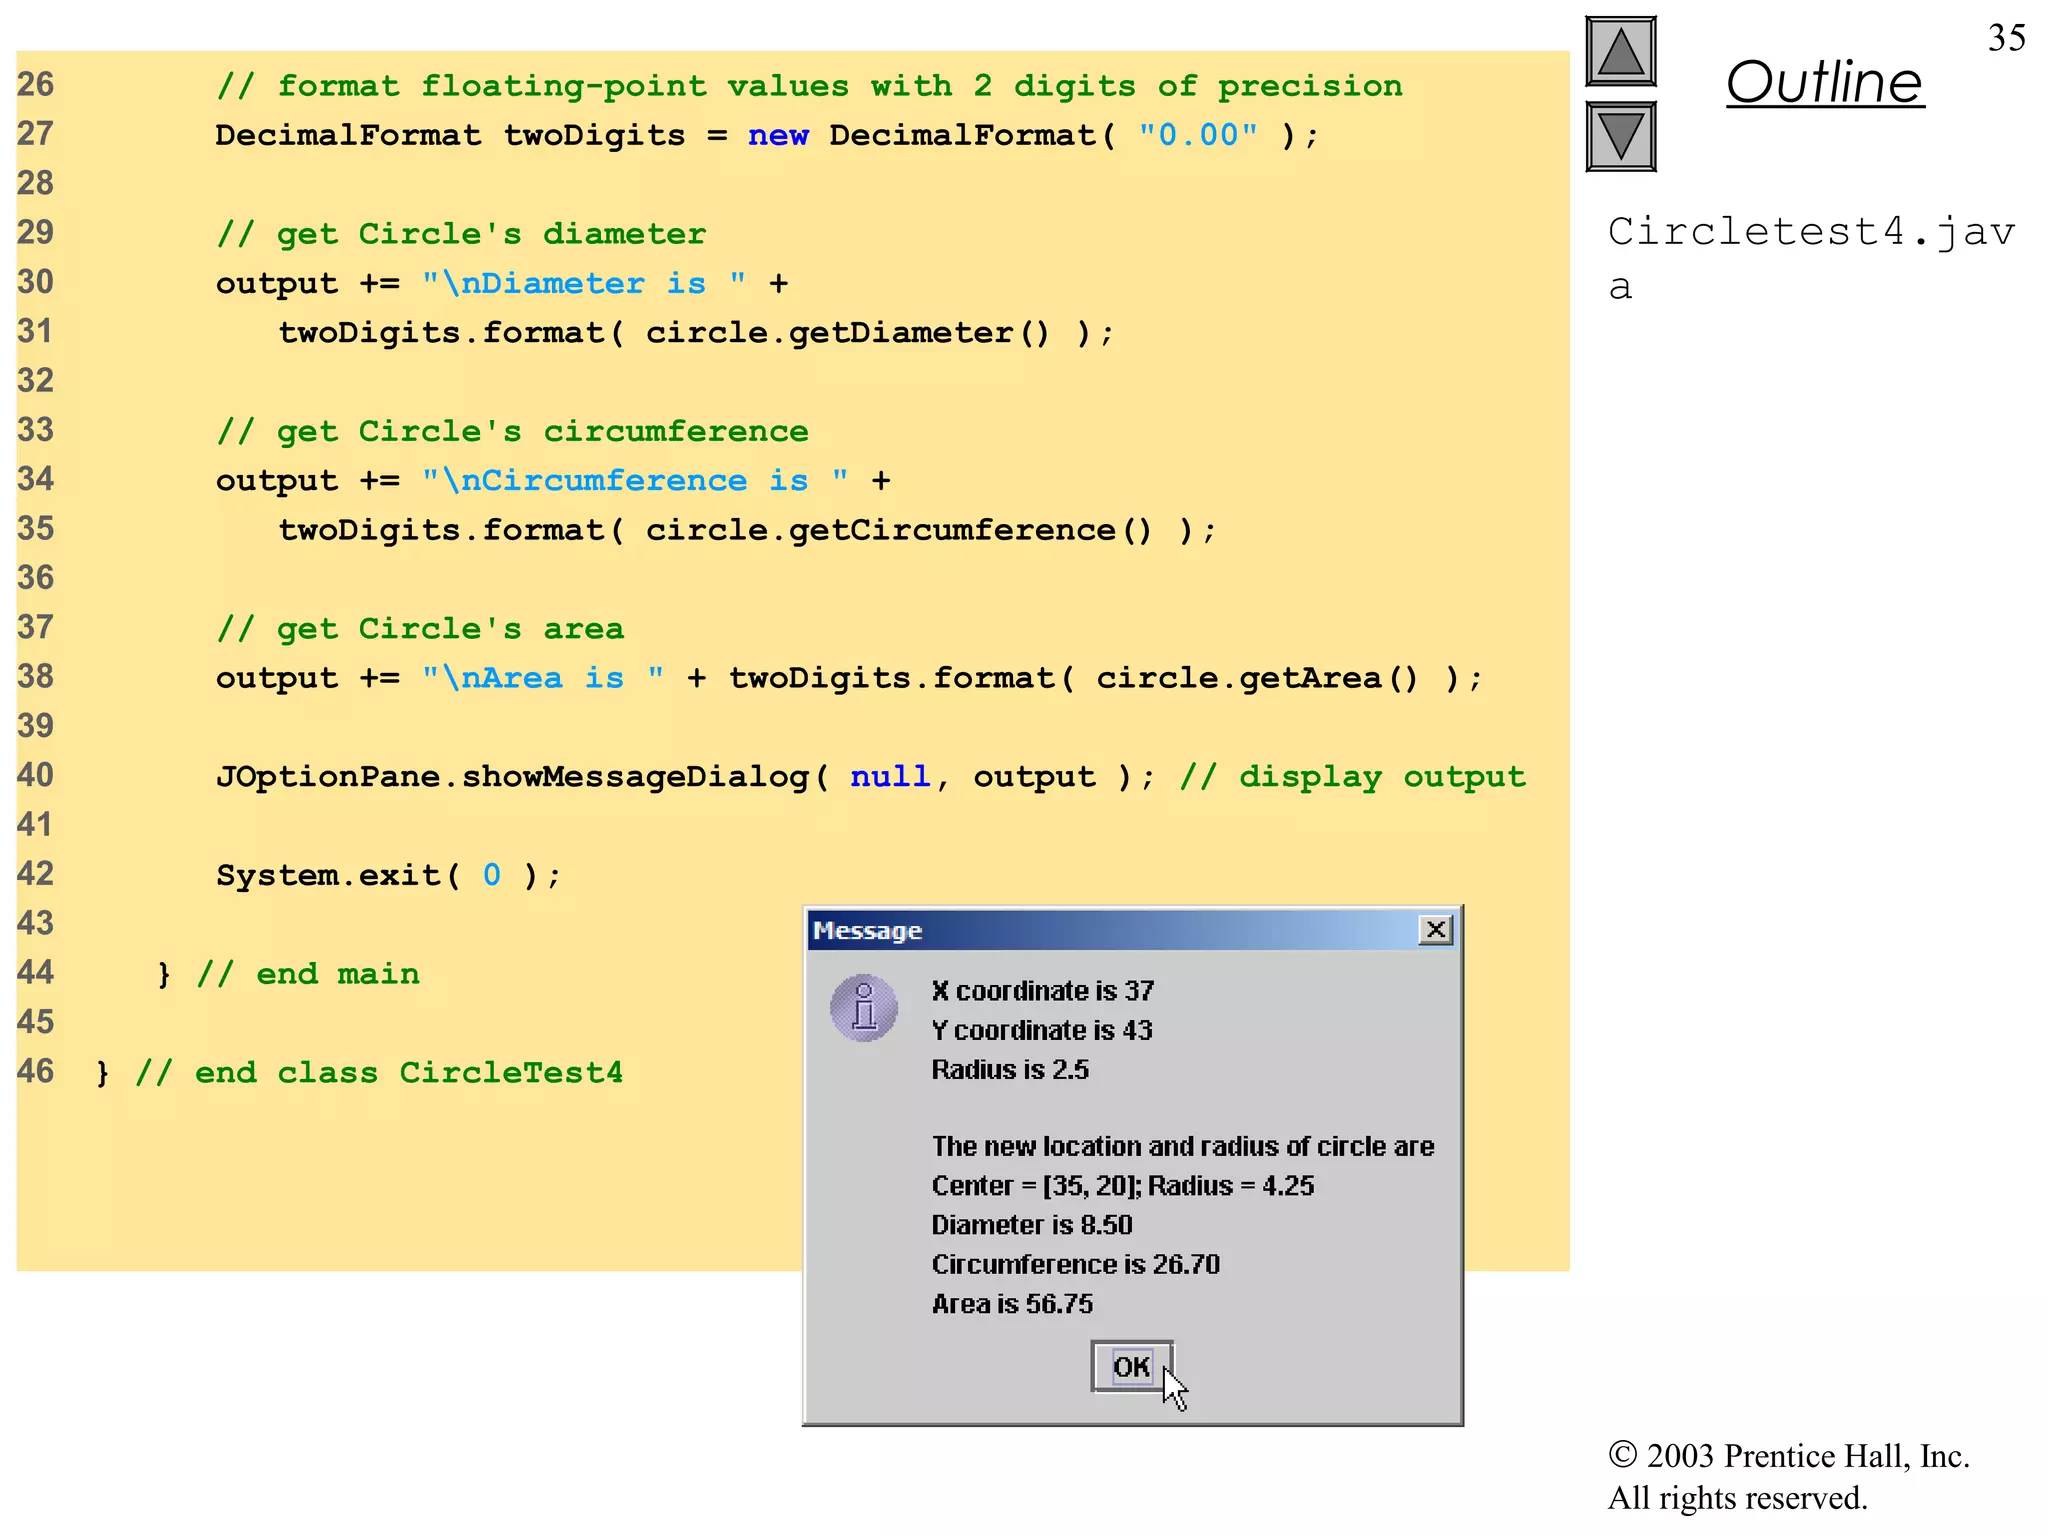Close the Message dialog with X
This screenshot has height=1536, width=2048.
(x=1435, y=930)
